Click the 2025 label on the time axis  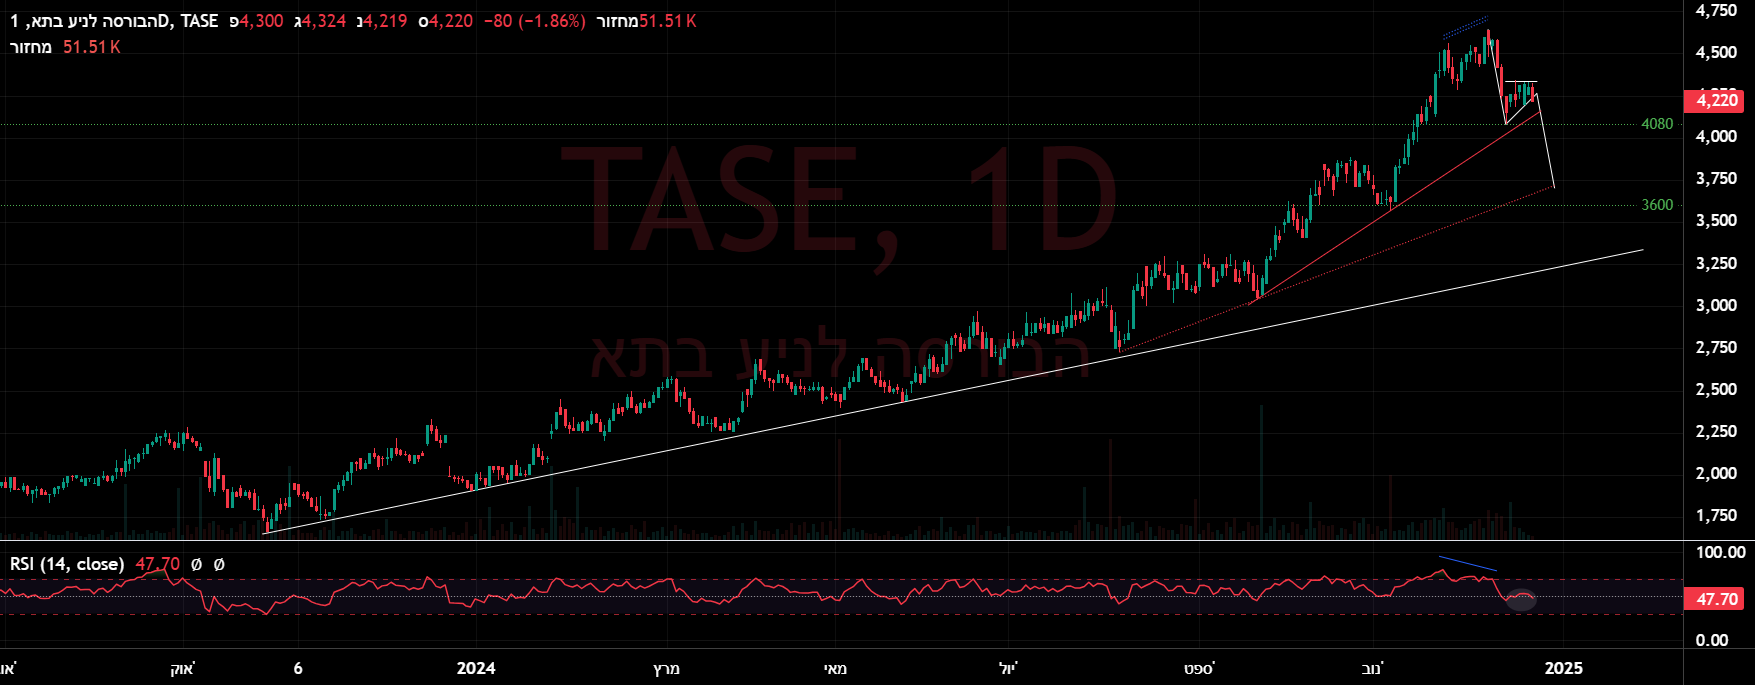tap(1563, 668)
